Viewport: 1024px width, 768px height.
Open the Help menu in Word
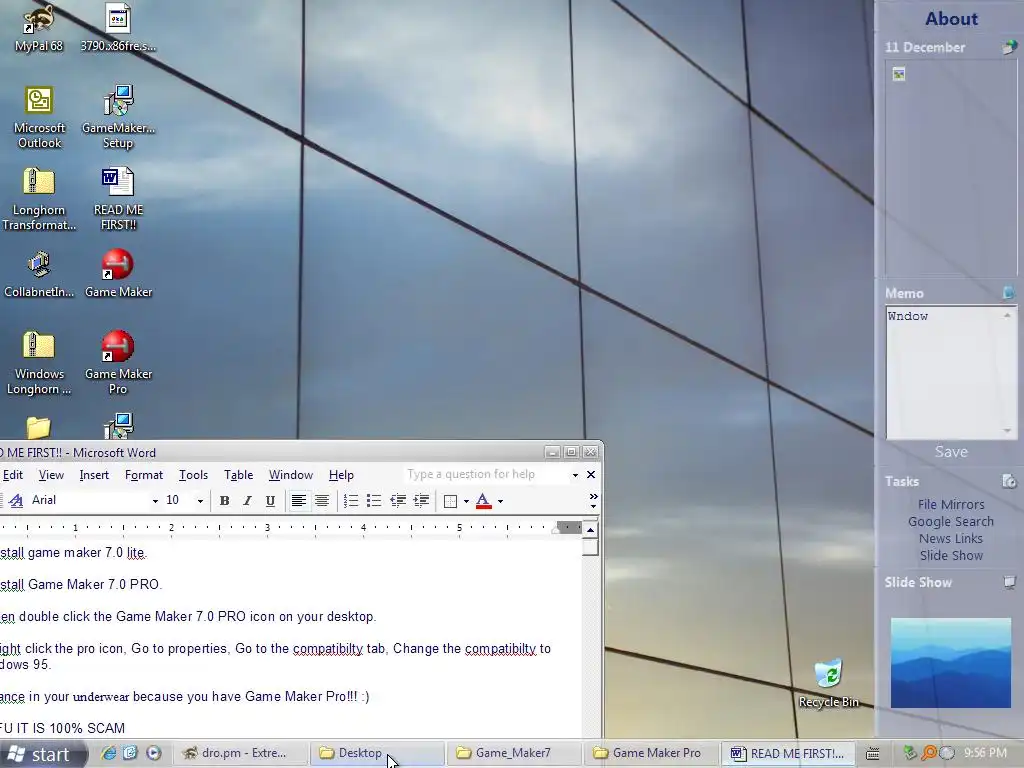pos(341,475)
